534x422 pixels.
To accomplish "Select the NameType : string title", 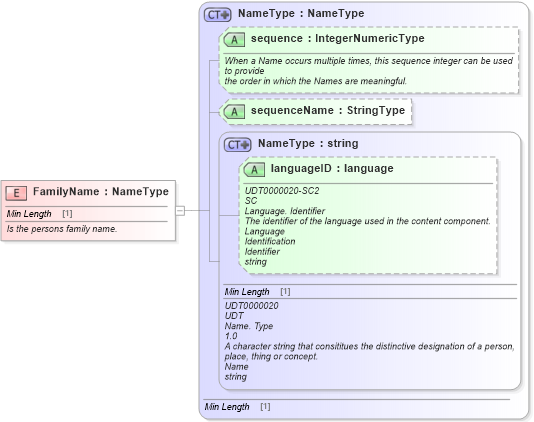I will click(308, 143).
